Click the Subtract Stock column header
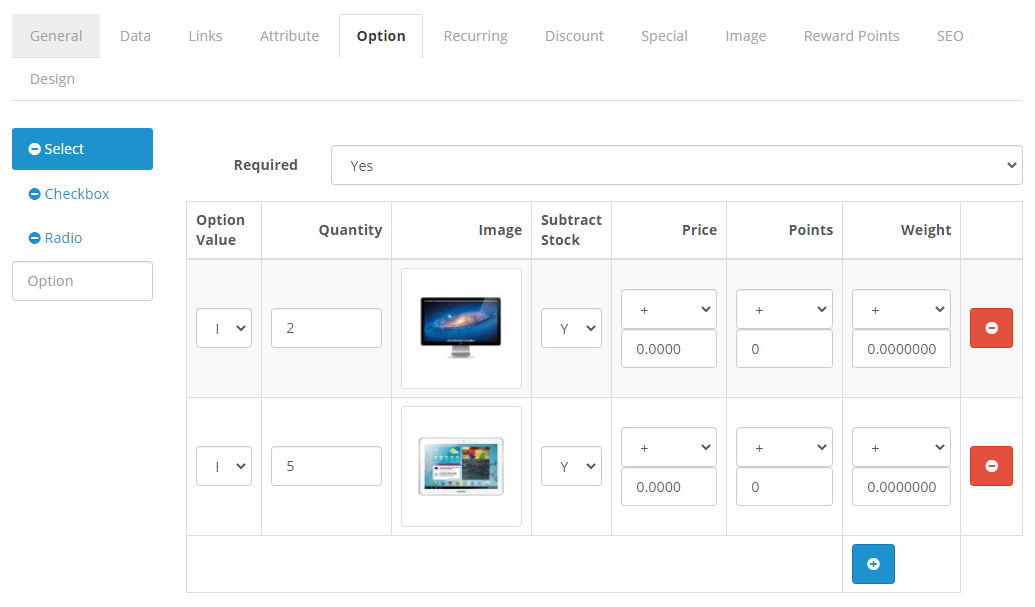This screenshot has height=607, width=1035. (x=571, y=230)
